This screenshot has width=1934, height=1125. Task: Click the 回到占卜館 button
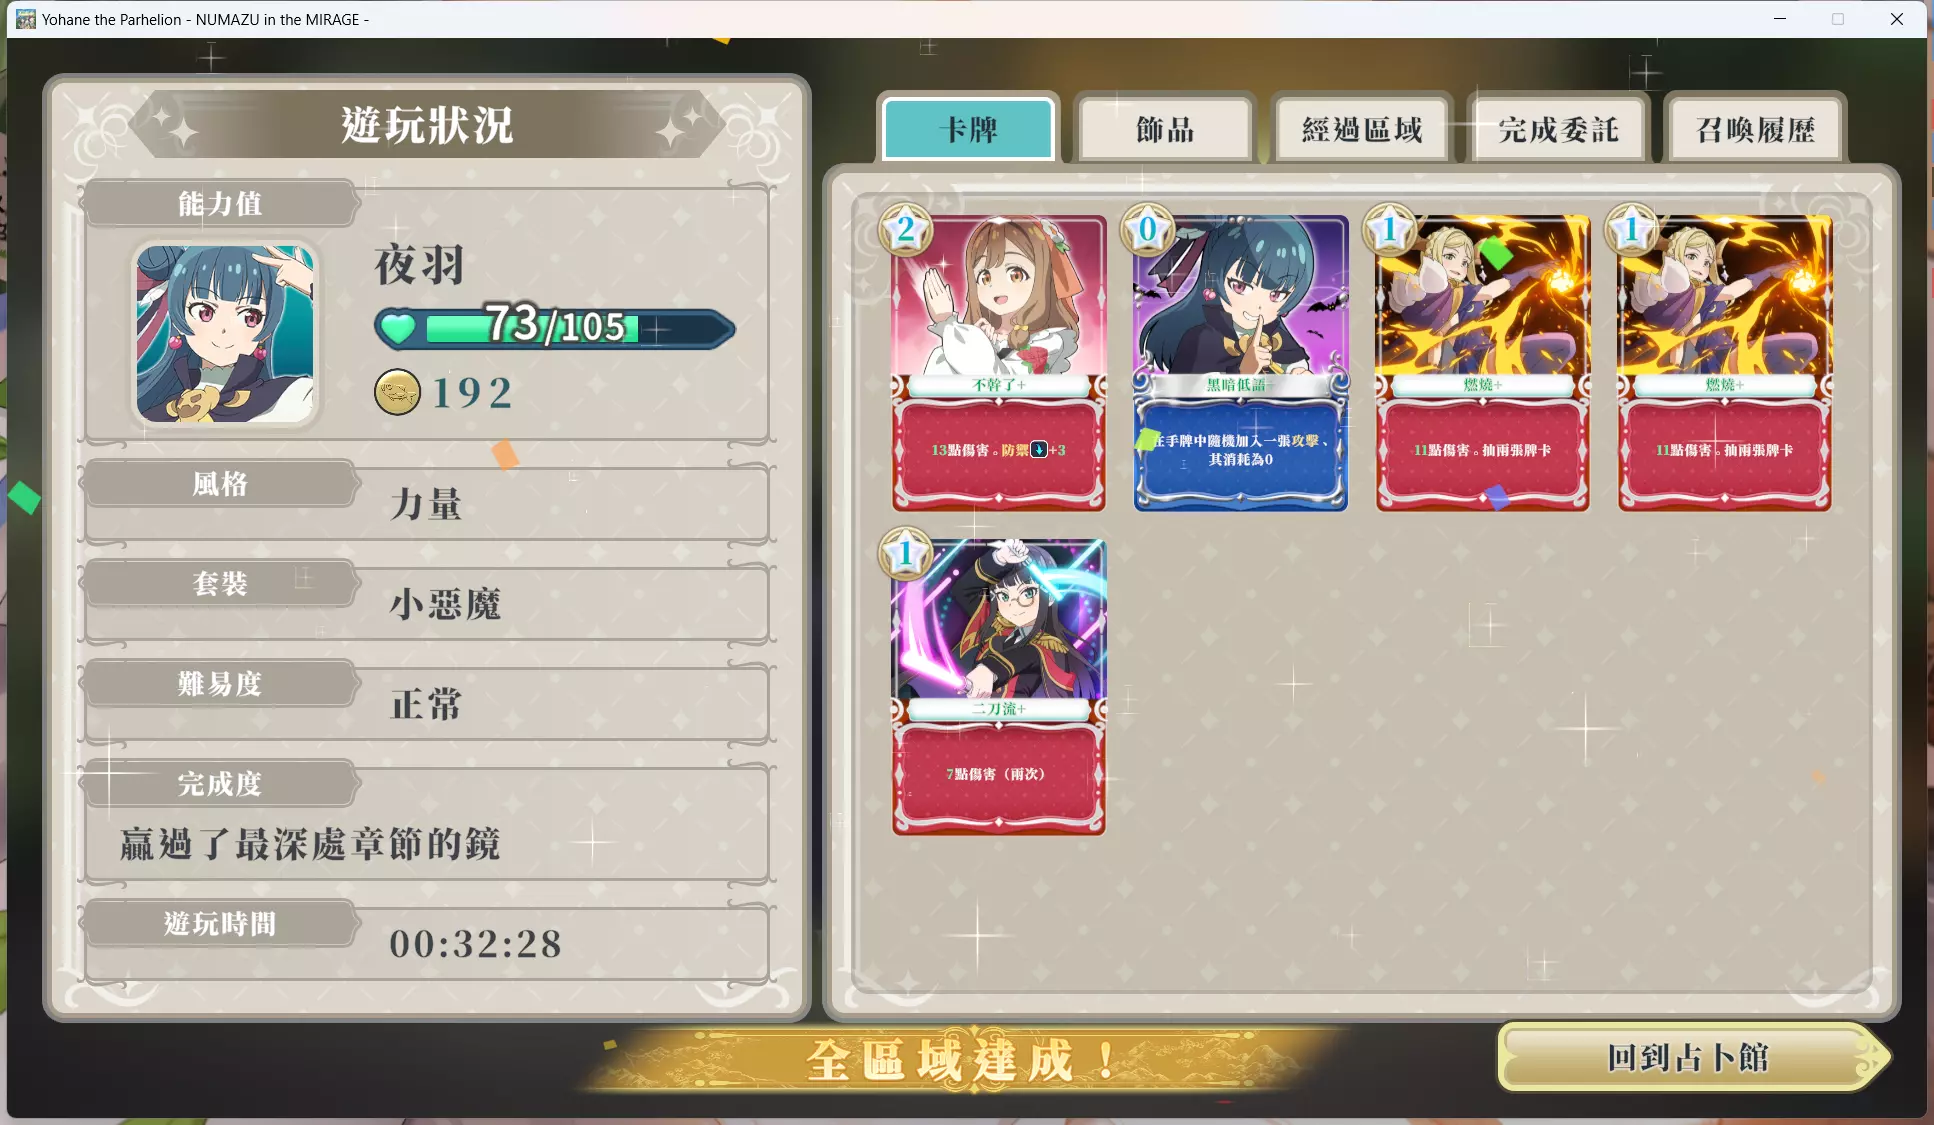click(x=1689, y=1057)
